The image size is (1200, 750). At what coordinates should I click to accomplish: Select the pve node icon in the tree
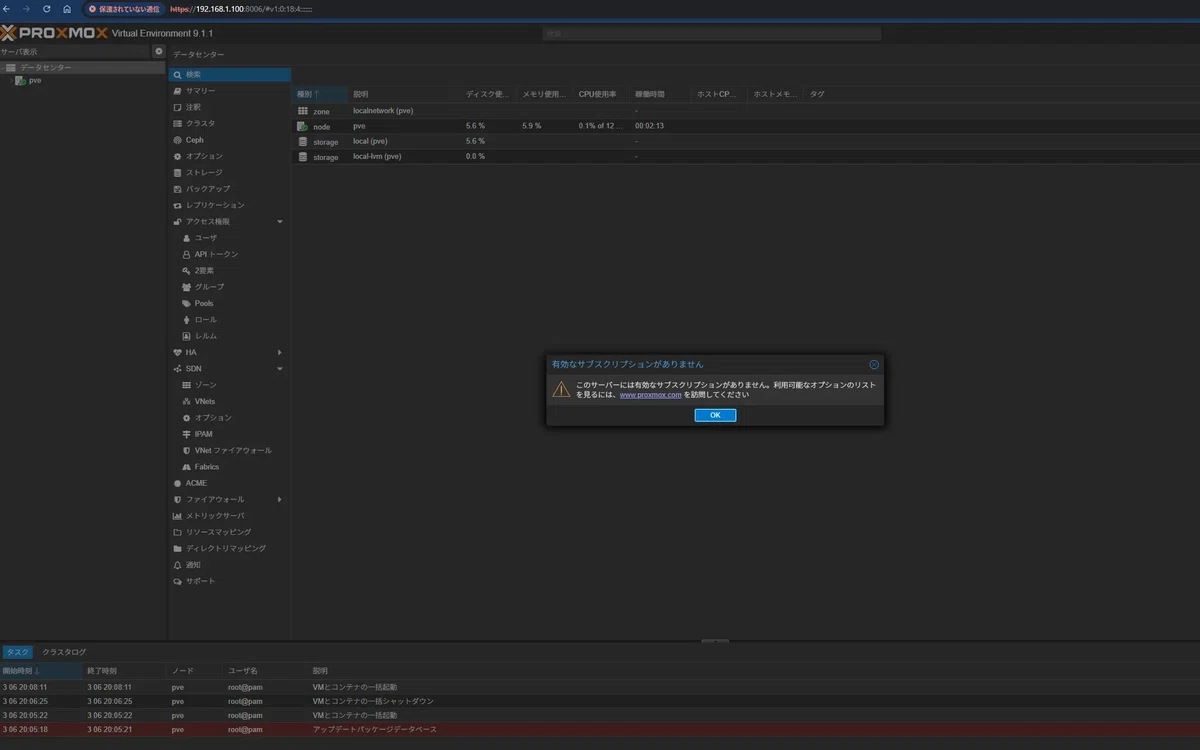click(20, 80)
